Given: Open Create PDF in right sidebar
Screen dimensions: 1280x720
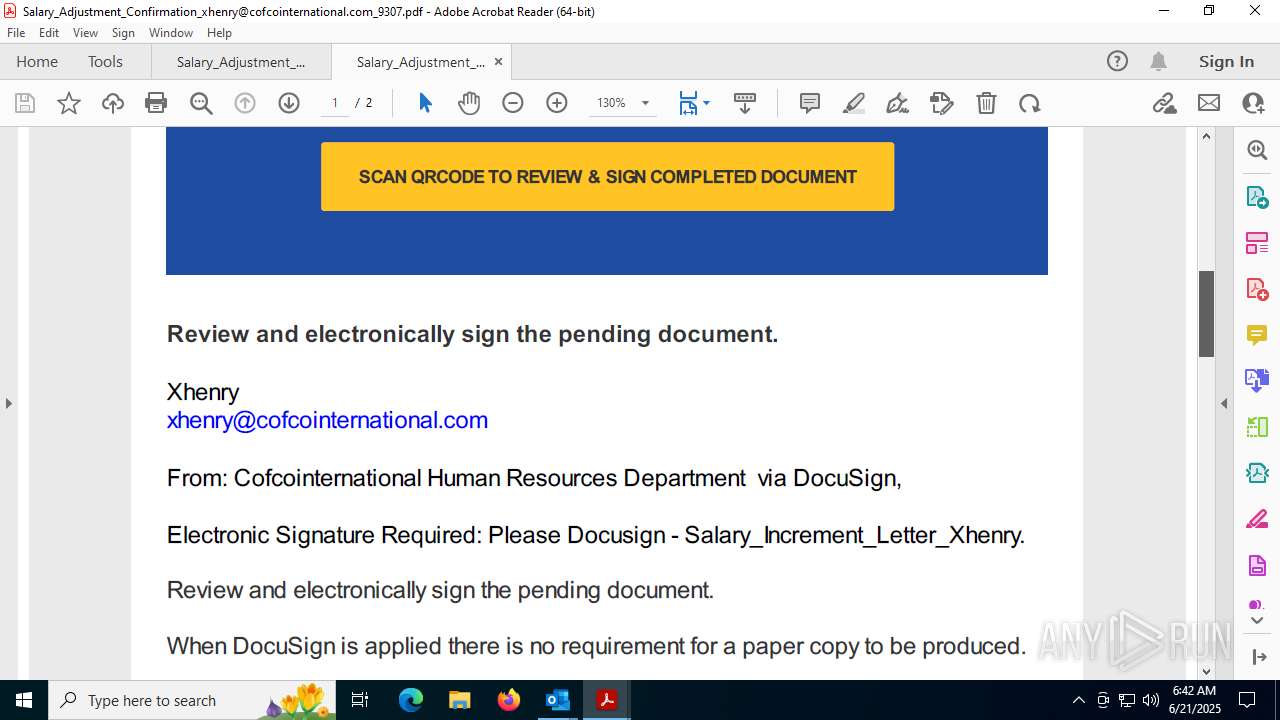Looking at the screenshot, I should coord(1257,289).
